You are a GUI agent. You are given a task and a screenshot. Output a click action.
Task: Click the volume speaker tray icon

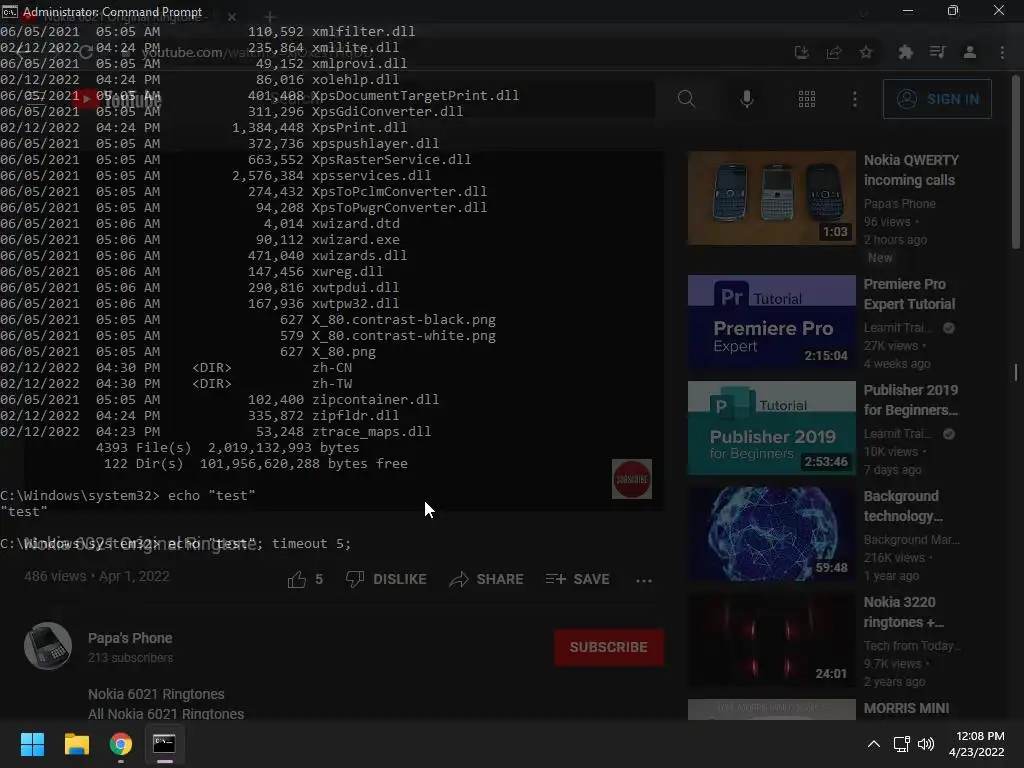(926, 744)
